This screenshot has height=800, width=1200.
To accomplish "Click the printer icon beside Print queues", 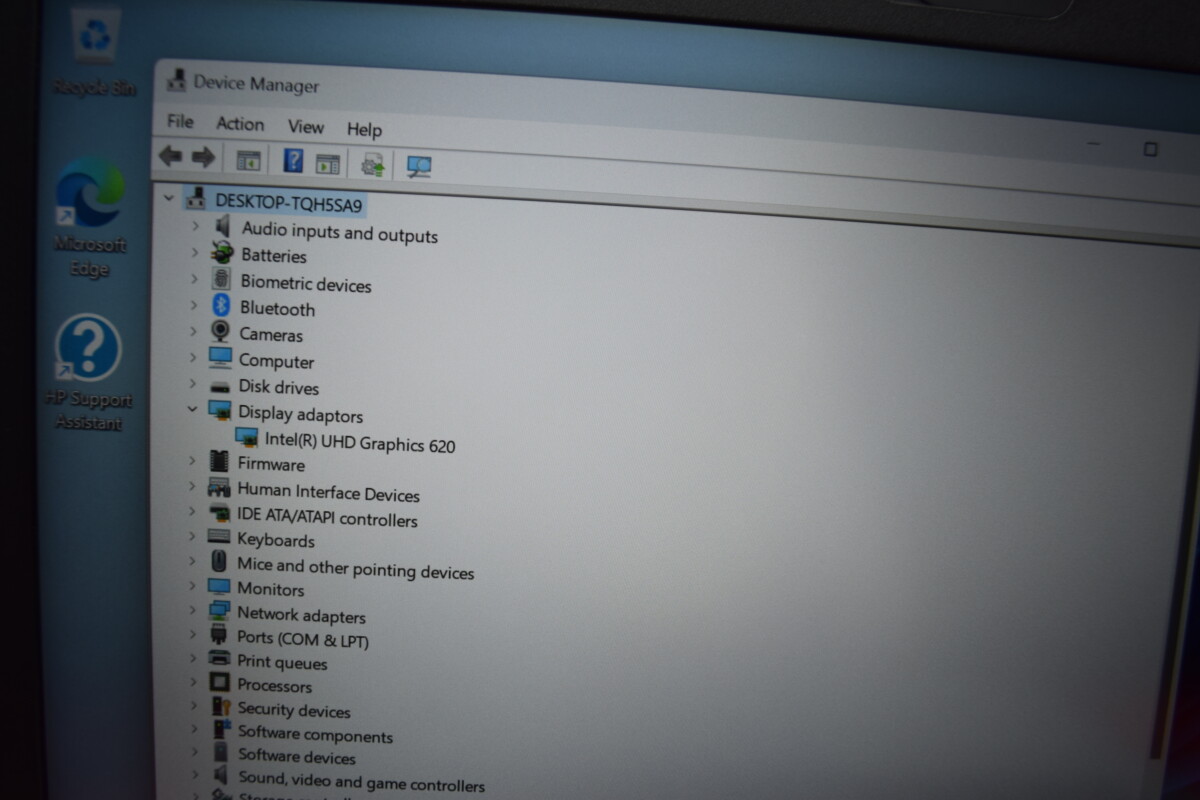I will [x=219, y=659].
